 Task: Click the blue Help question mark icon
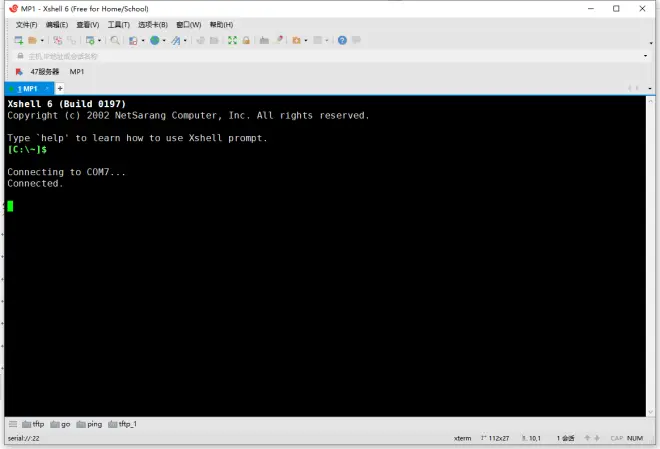(342, 40)
